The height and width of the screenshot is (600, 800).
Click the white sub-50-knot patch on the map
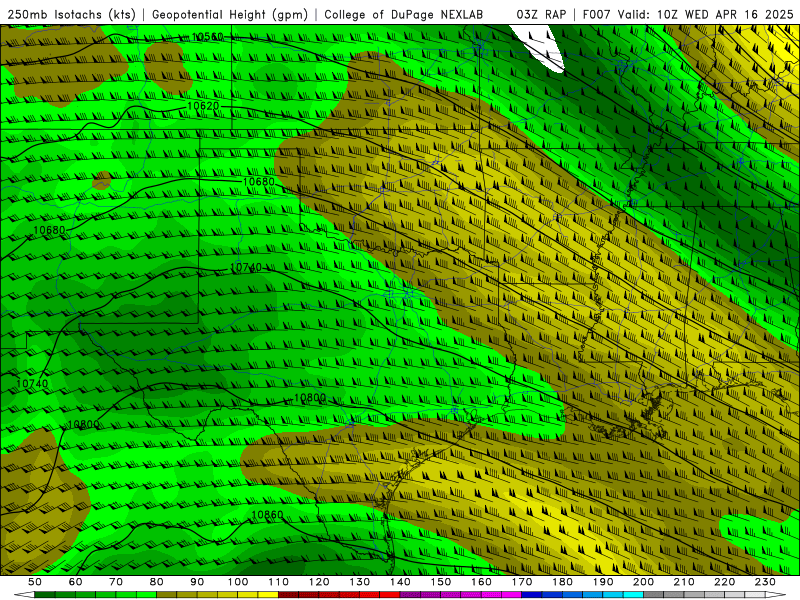pos(540,47)
